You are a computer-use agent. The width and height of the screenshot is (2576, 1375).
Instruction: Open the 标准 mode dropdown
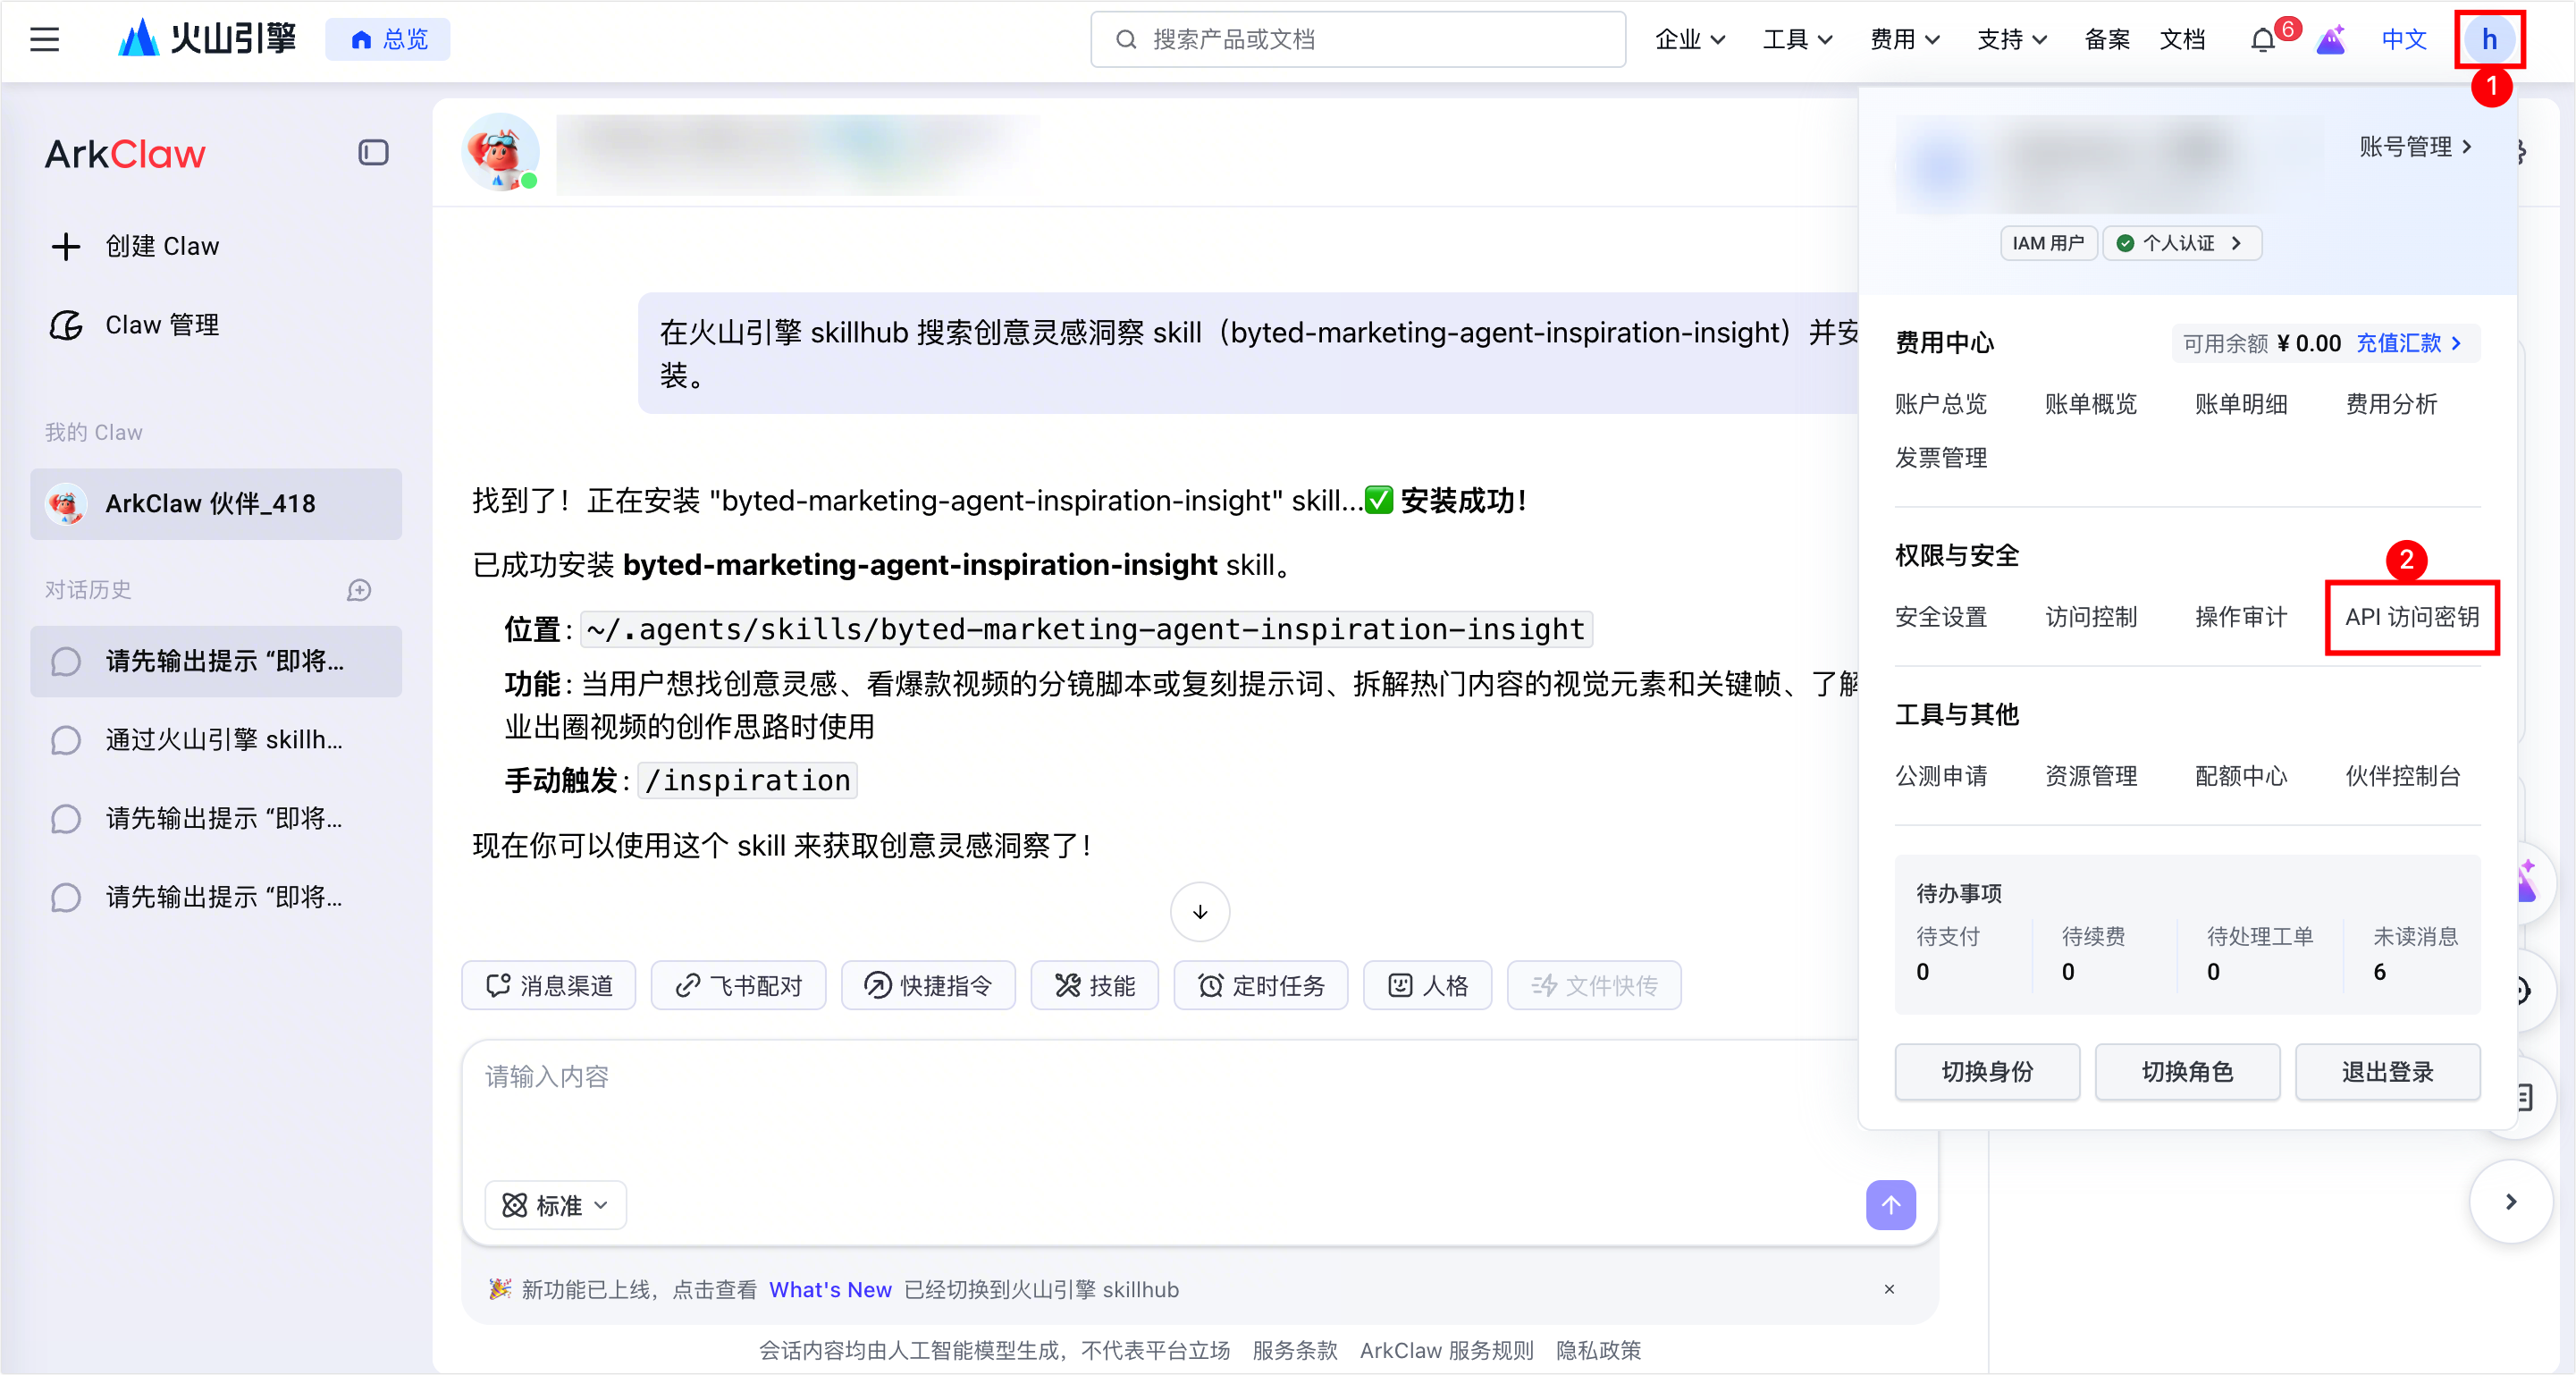click(556, 1205)
